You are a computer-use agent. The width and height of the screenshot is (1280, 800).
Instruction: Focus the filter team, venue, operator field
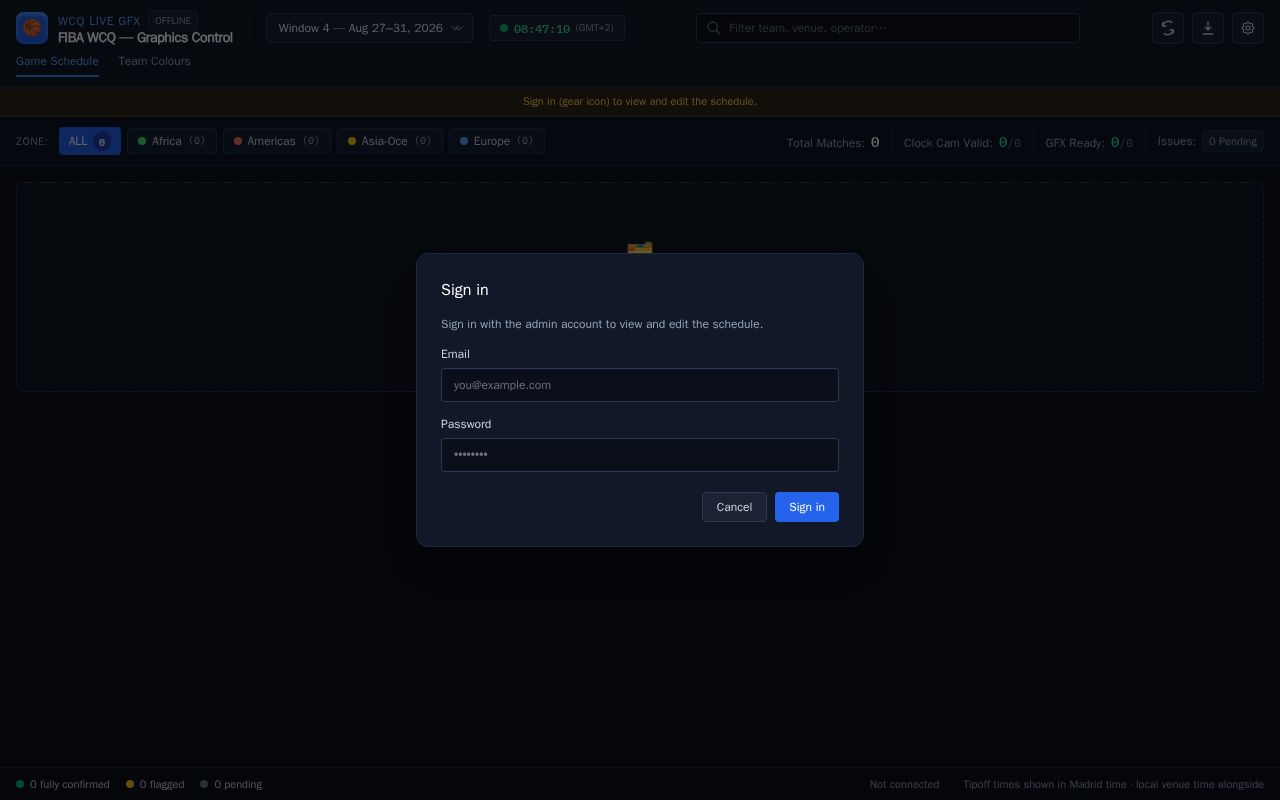point(888,28)
